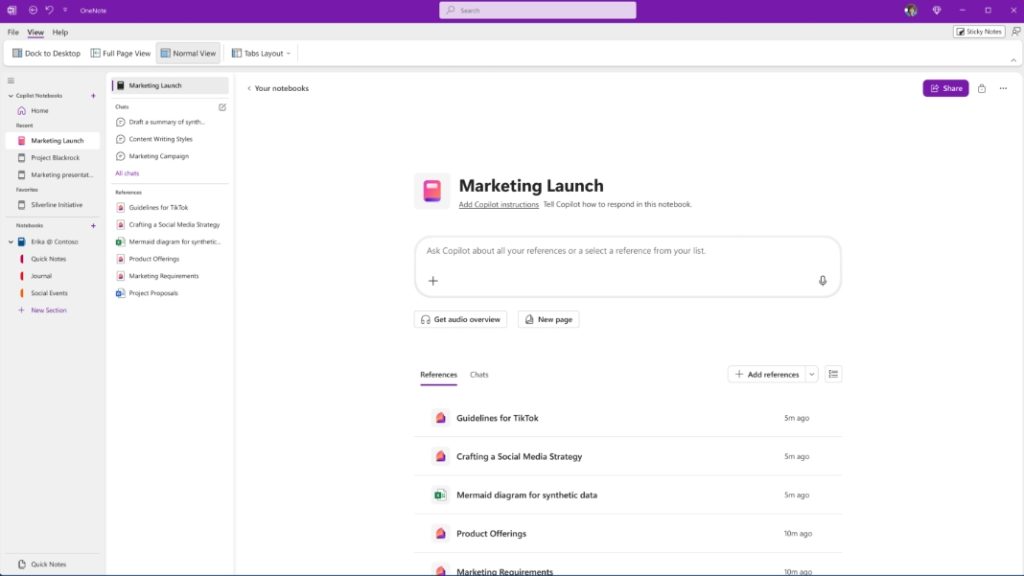Start a new chat with compose icon

[x=222, y=107]
